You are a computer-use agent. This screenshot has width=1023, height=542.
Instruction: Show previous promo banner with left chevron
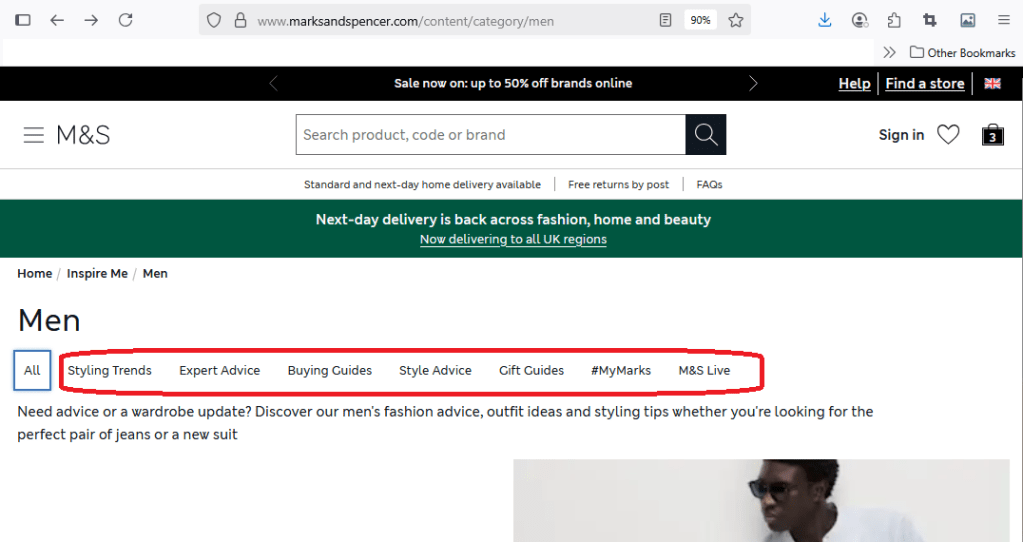coord(274,84)
